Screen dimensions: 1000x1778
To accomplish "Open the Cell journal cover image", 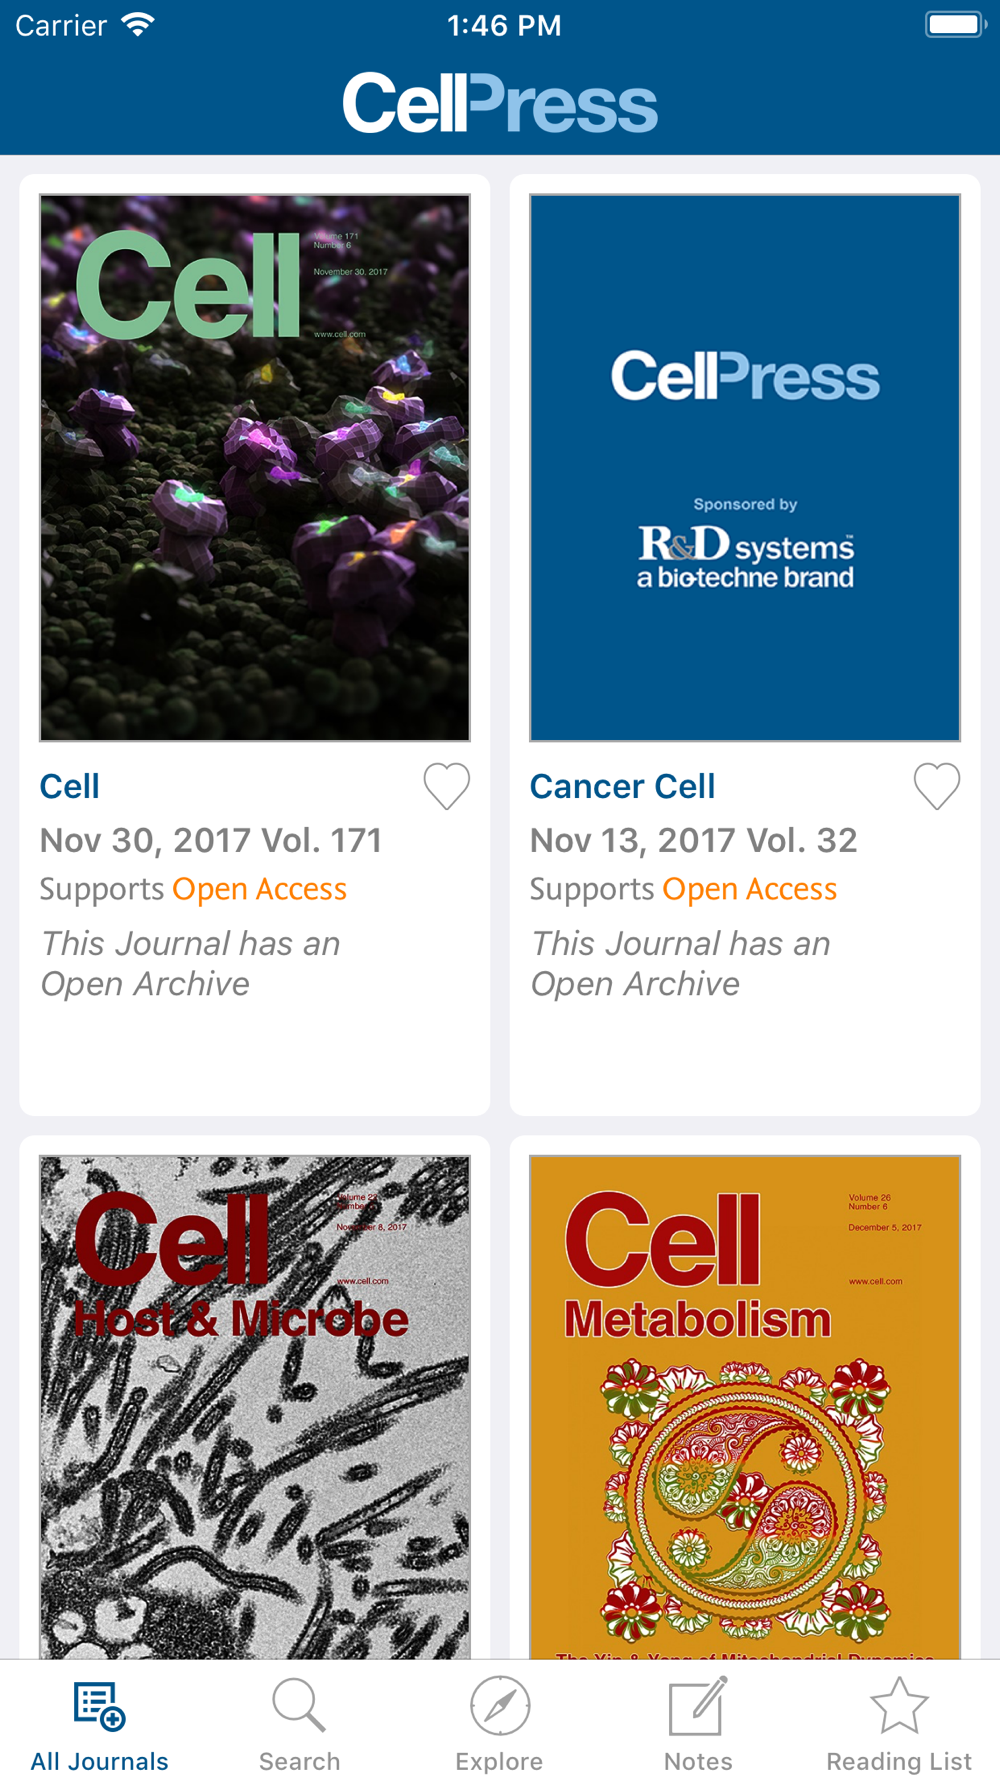I will point(255,468).
